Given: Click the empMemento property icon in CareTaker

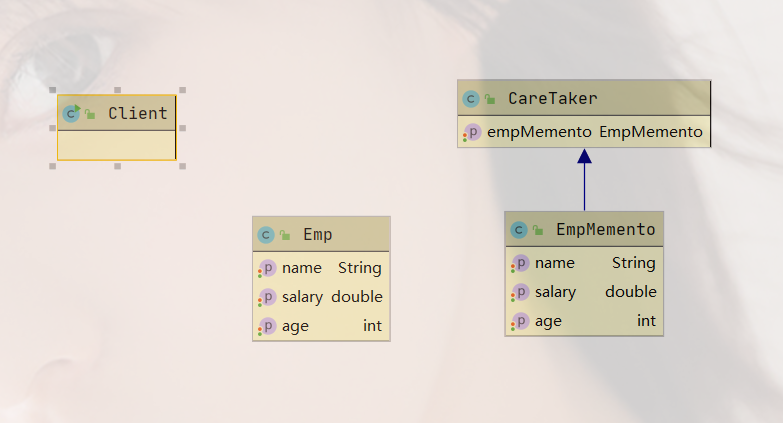Looking at the screenshot, I should coord(472,132).
